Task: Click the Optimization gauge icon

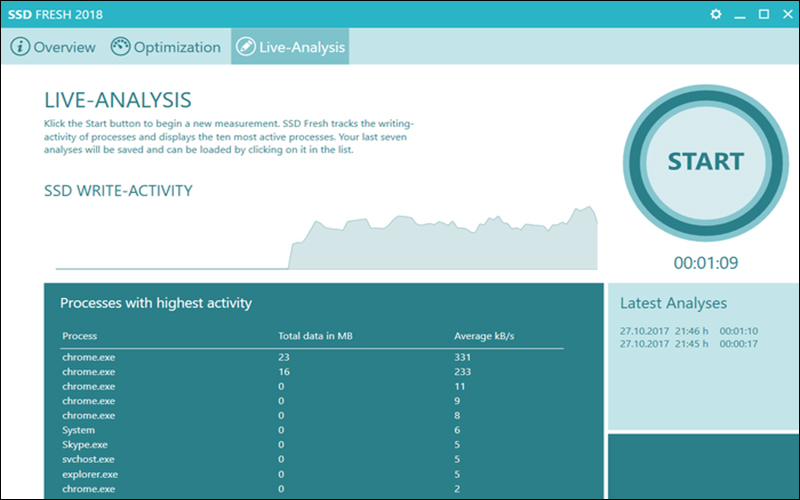Action: [x=120, y=47]
